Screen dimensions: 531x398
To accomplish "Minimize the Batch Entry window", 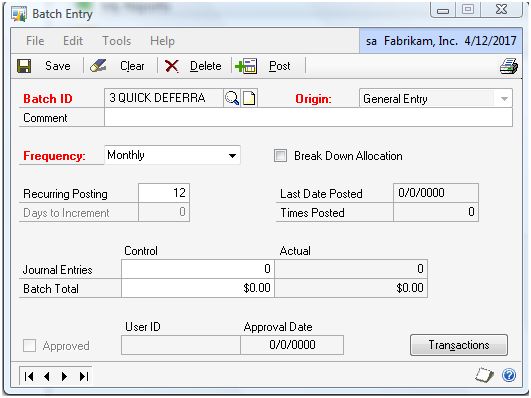I will click(443, 10).
